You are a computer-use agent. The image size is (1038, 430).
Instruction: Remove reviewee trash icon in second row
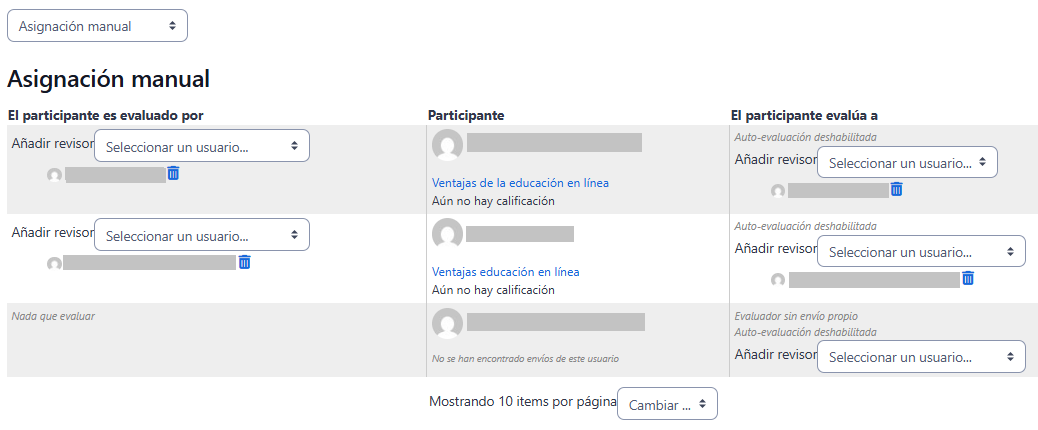967,278
